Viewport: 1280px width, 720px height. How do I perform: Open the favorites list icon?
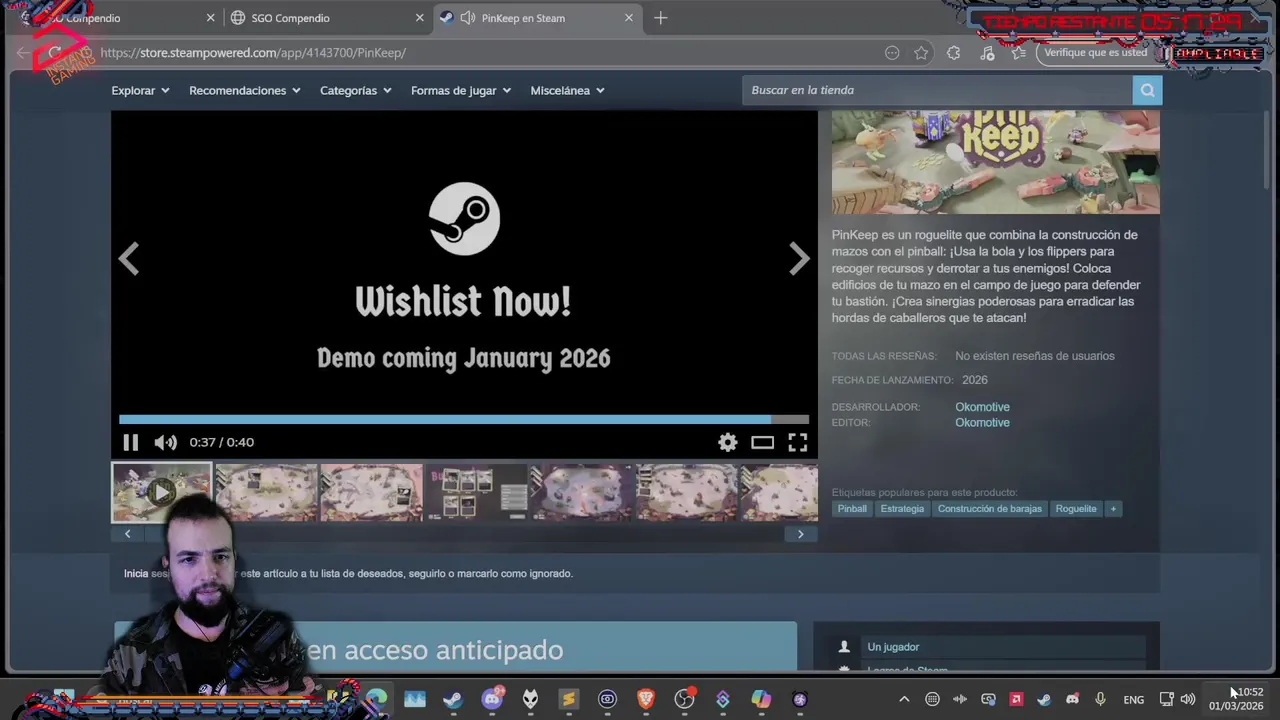(1019, 53)
